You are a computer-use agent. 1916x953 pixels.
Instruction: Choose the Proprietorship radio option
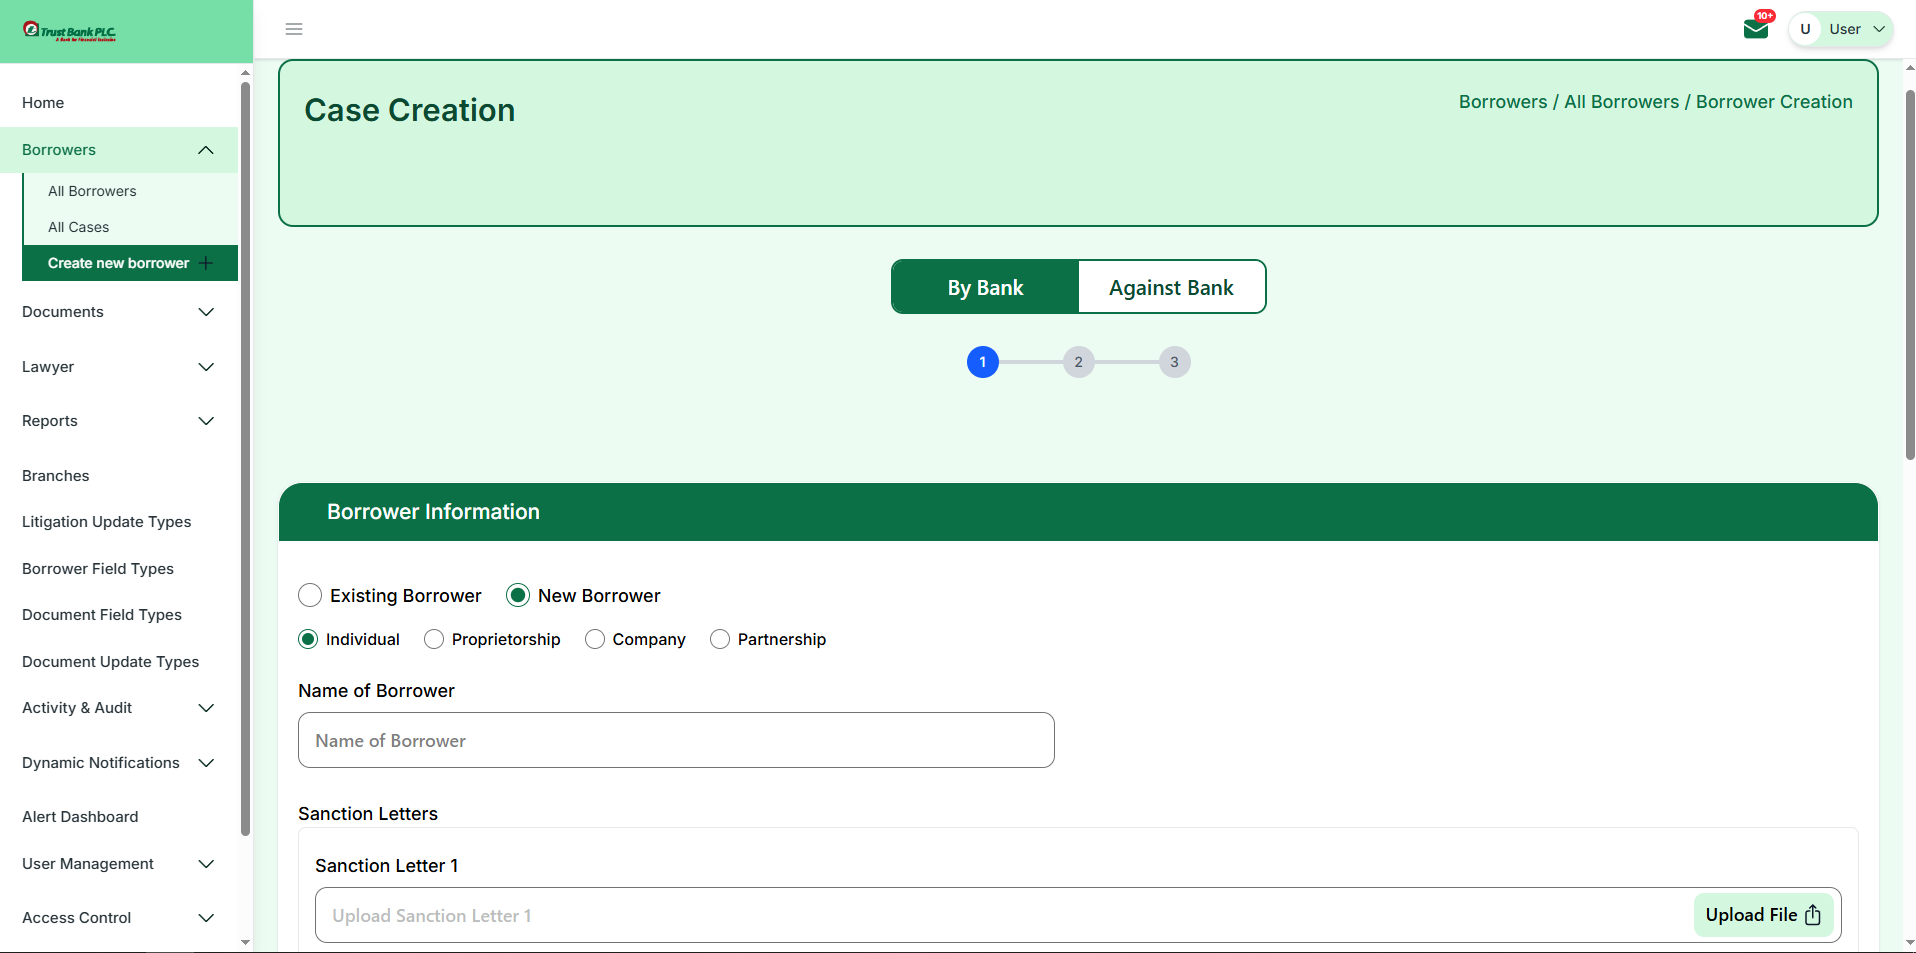pos(434,639)
